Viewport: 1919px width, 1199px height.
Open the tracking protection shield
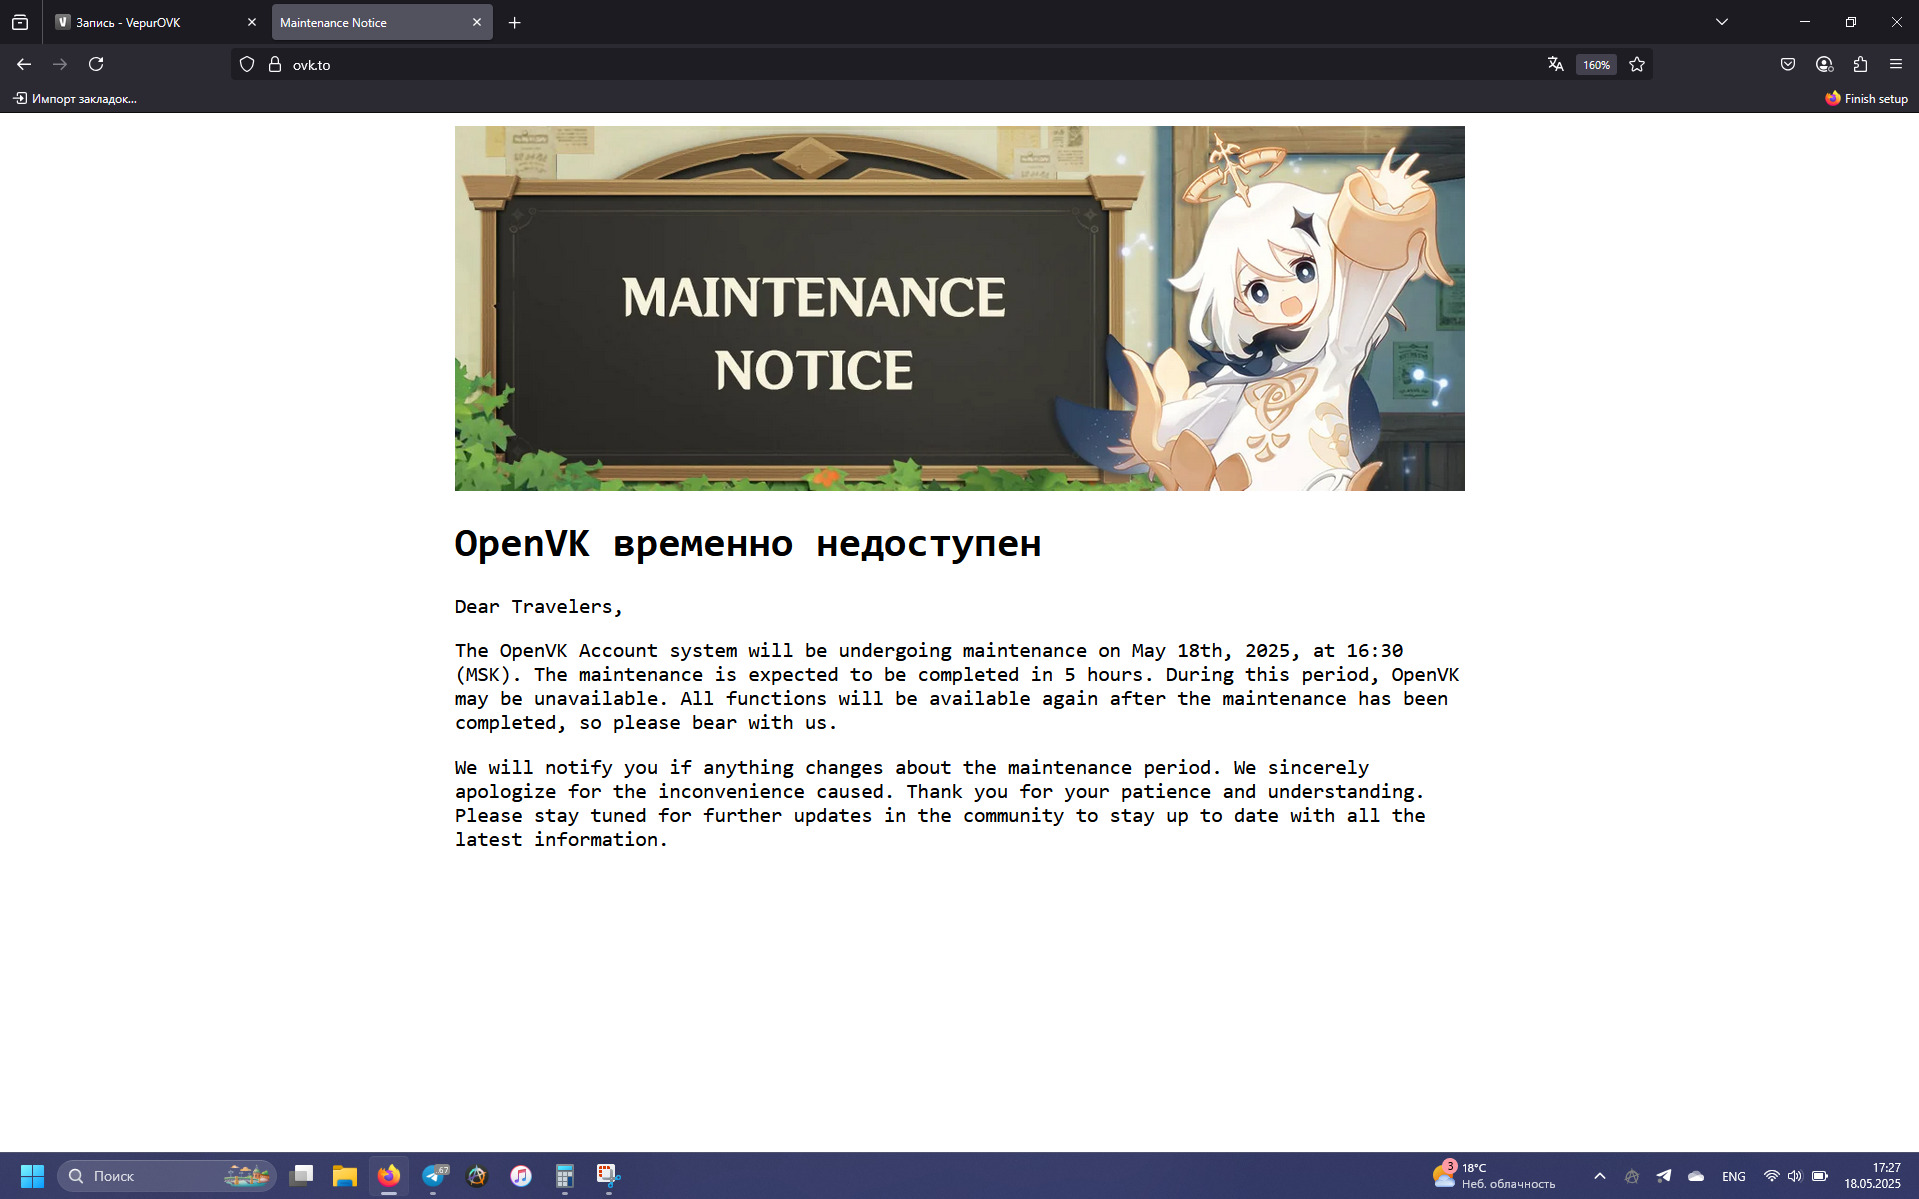click(247, 64)
